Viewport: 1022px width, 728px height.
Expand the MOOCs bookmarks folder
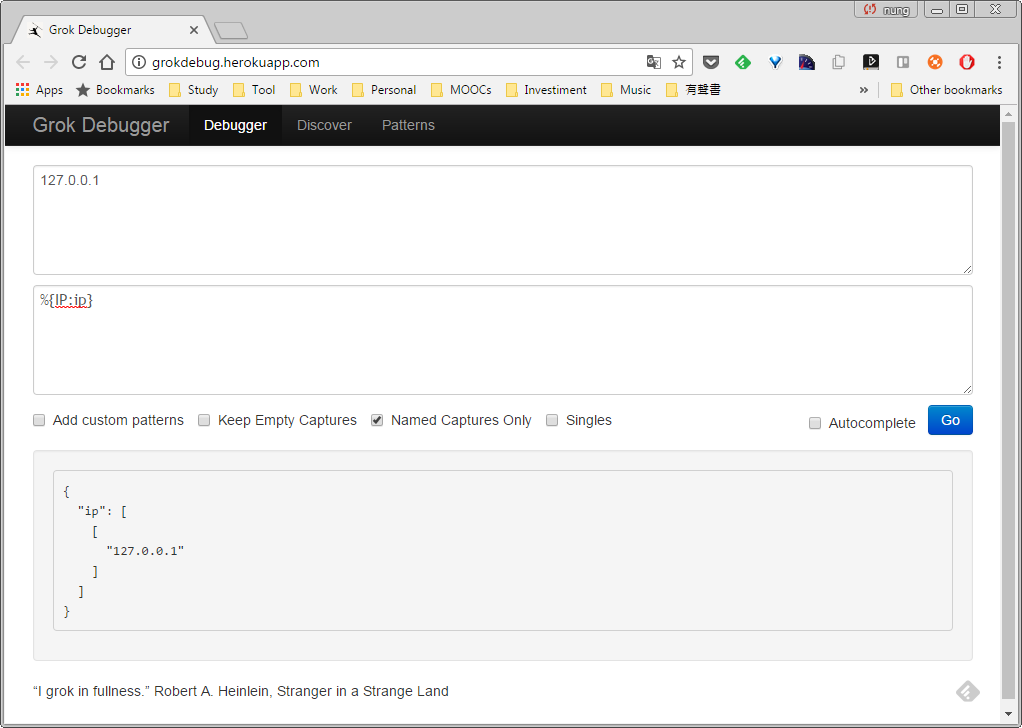click(461, 90)
